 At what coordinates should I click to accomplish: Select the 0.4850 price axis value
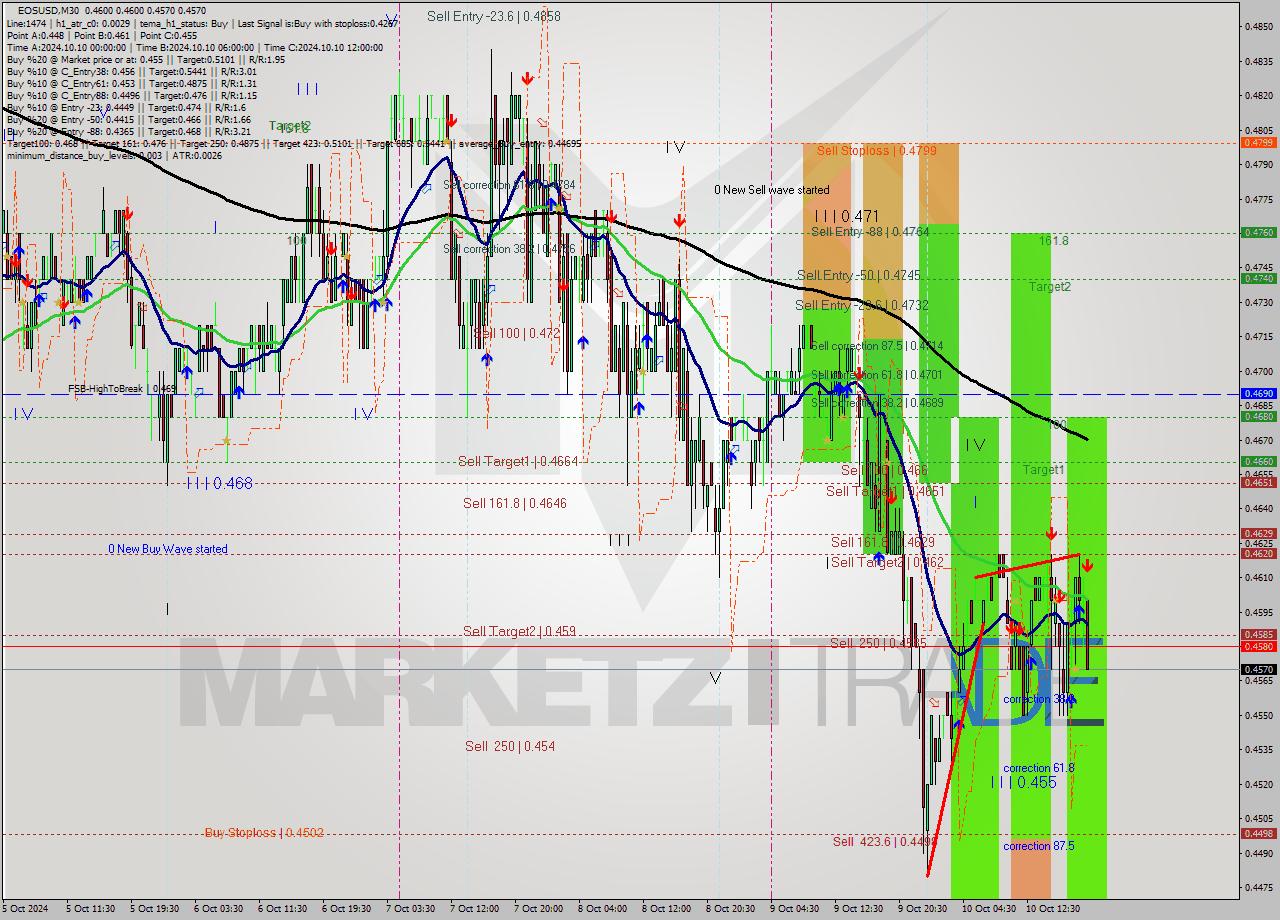[1257, 26]
